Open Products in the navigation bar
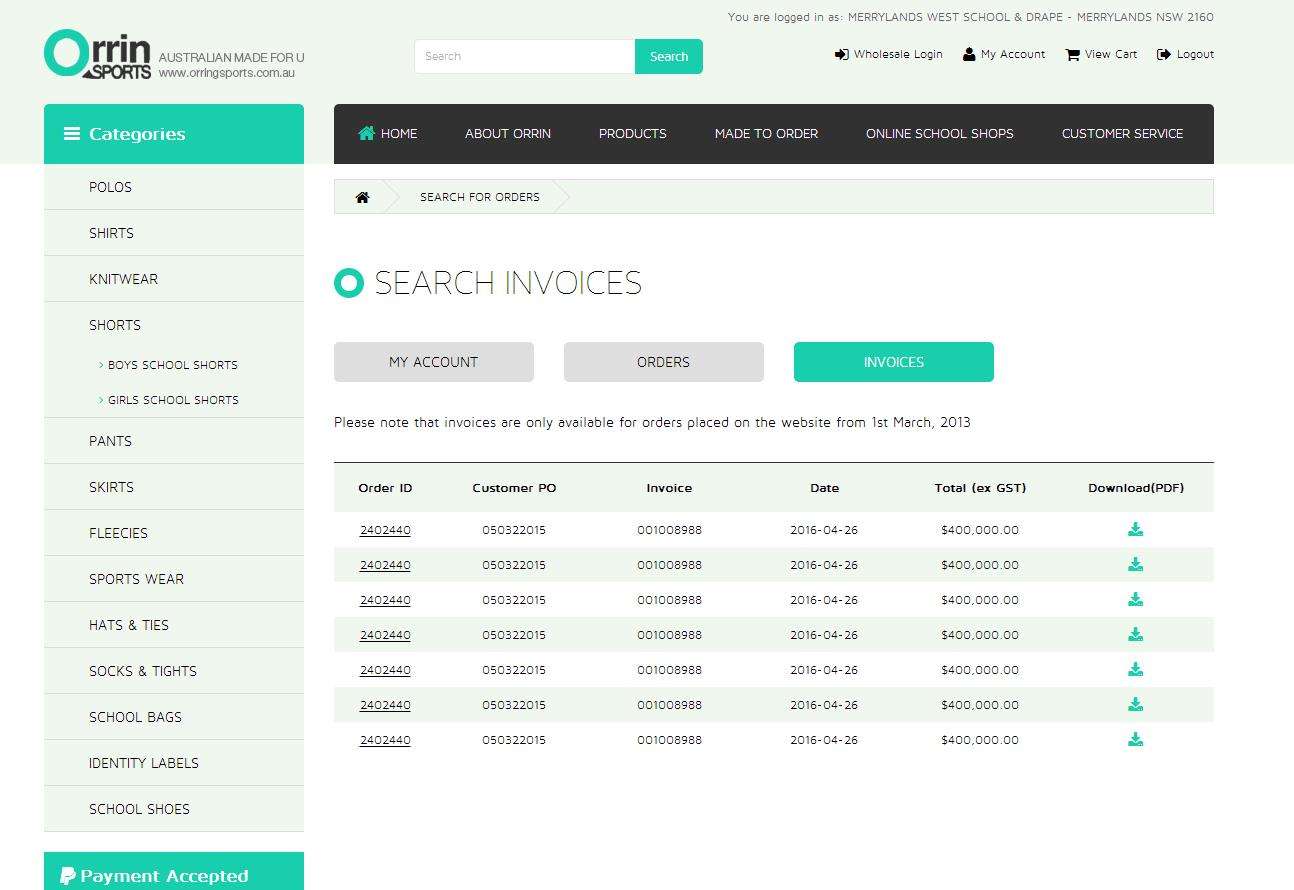This screenshot has width=1294, height=890. (x=632, y=134)
